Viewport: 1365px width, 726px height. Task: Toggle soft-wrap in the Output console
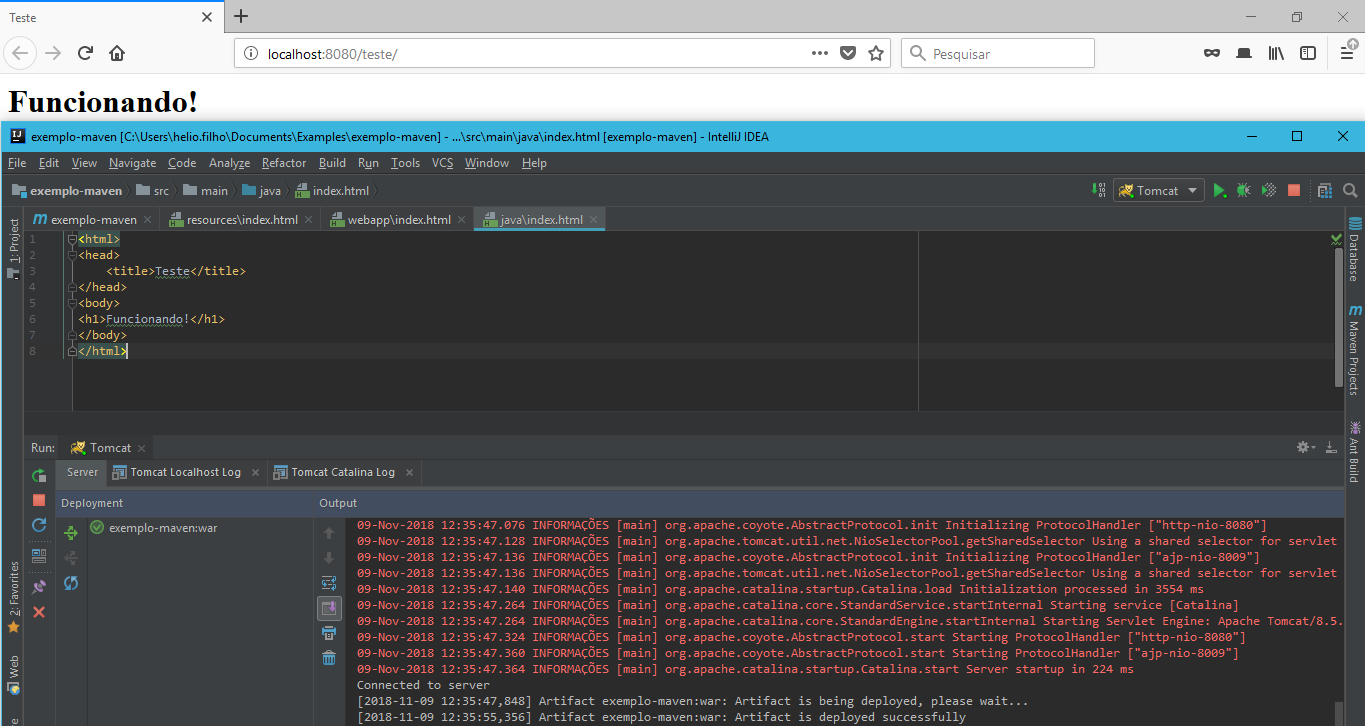pyautogui.click(x=329, y=583)
